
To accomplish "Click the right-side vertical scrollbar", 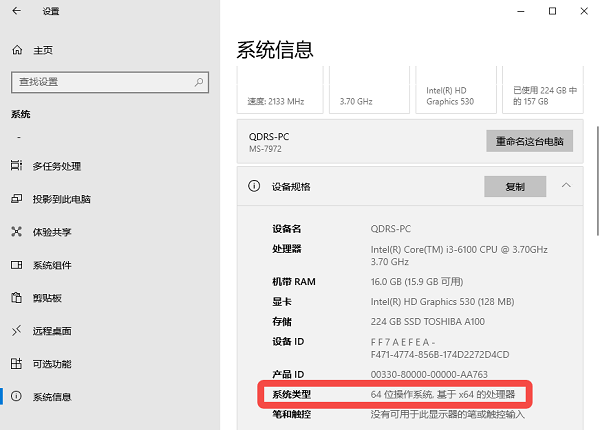I will [597, 181].
